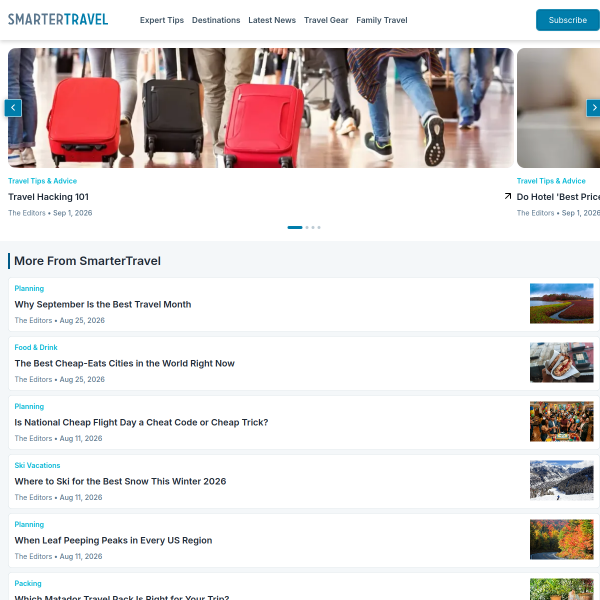
Task: Open Is National Cheap Flight Day article
Action: click(141, 422)
